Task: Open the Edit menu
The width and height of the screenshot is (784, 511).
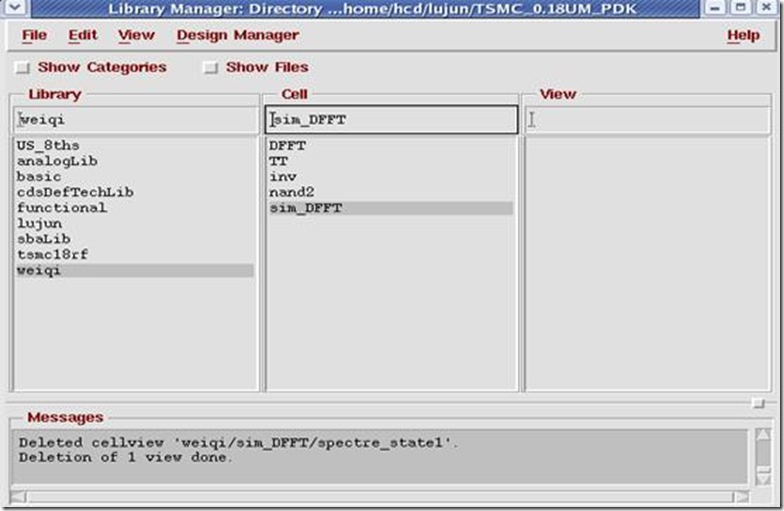Action: pyautogui.click(x=82, y=35)
